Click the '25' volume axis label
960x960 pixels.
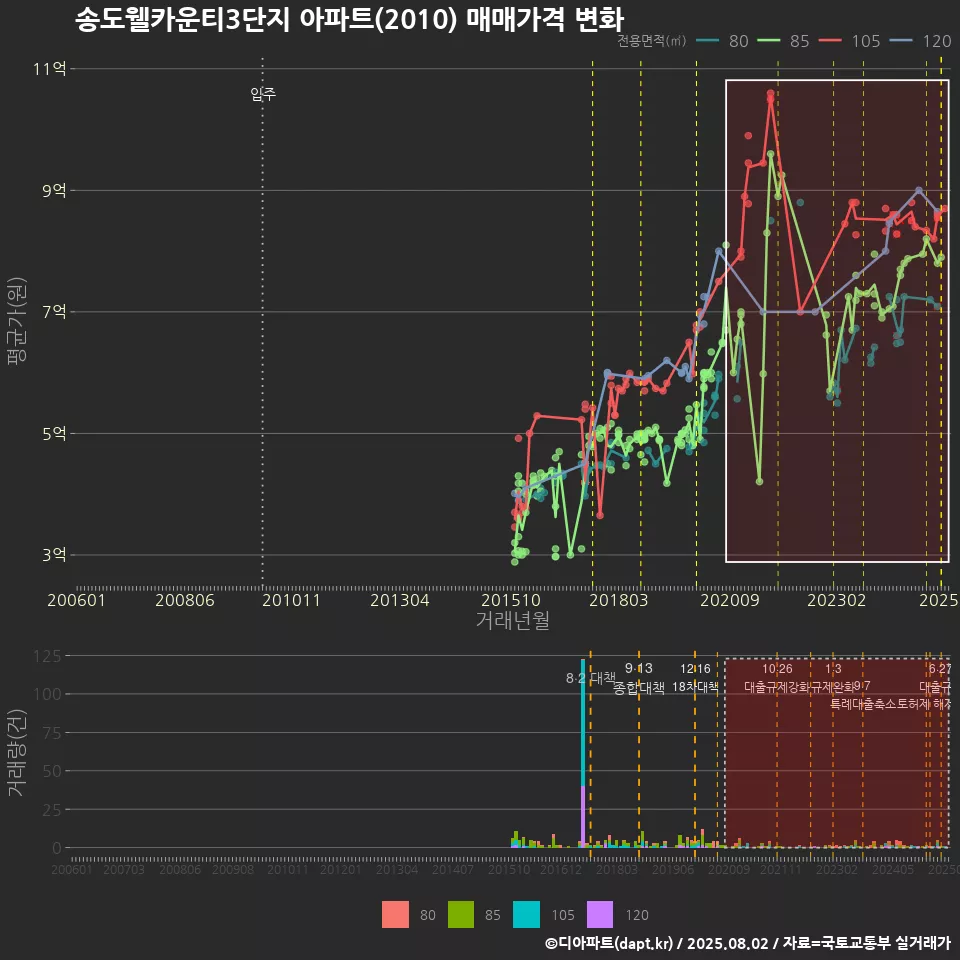(x=52, y=810)
